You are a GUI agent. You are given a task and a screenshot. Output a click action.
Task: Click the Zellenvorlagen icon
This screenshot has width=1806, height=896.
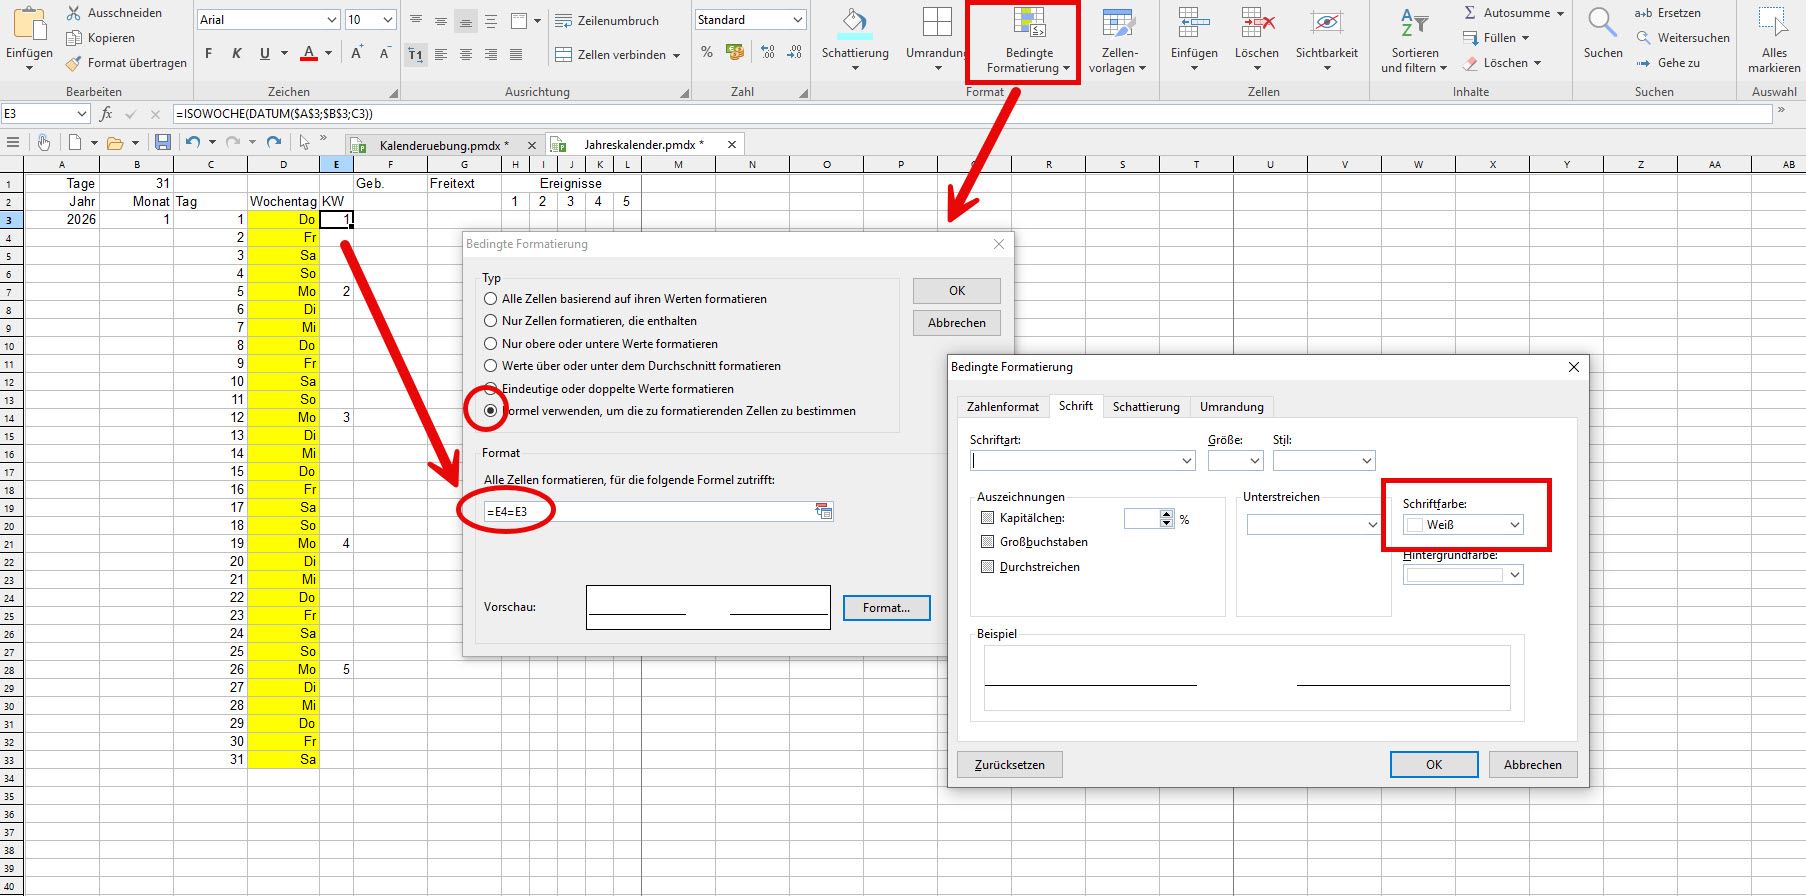point(1117,24)
